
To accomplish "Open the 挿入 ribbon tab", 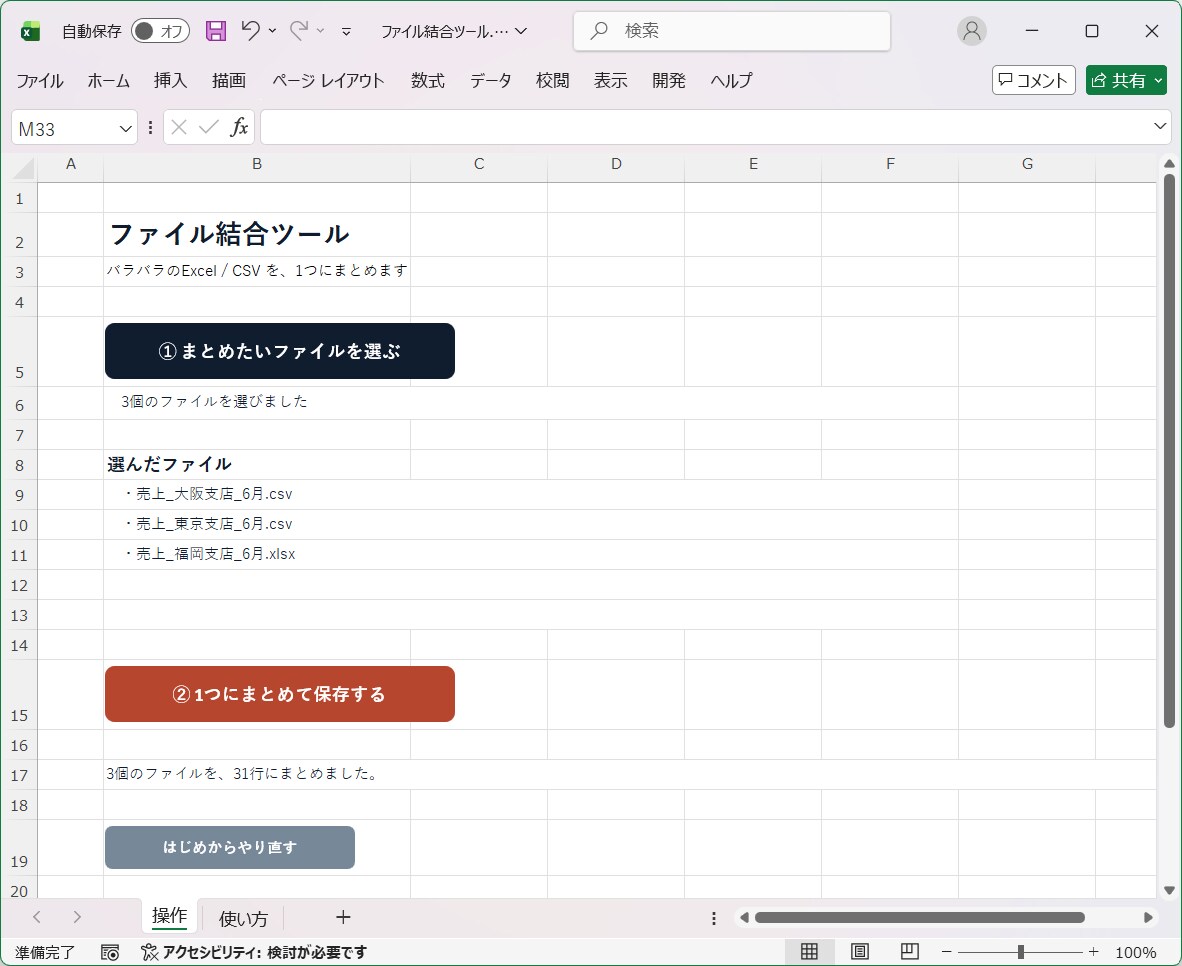I will coord(170,81).
